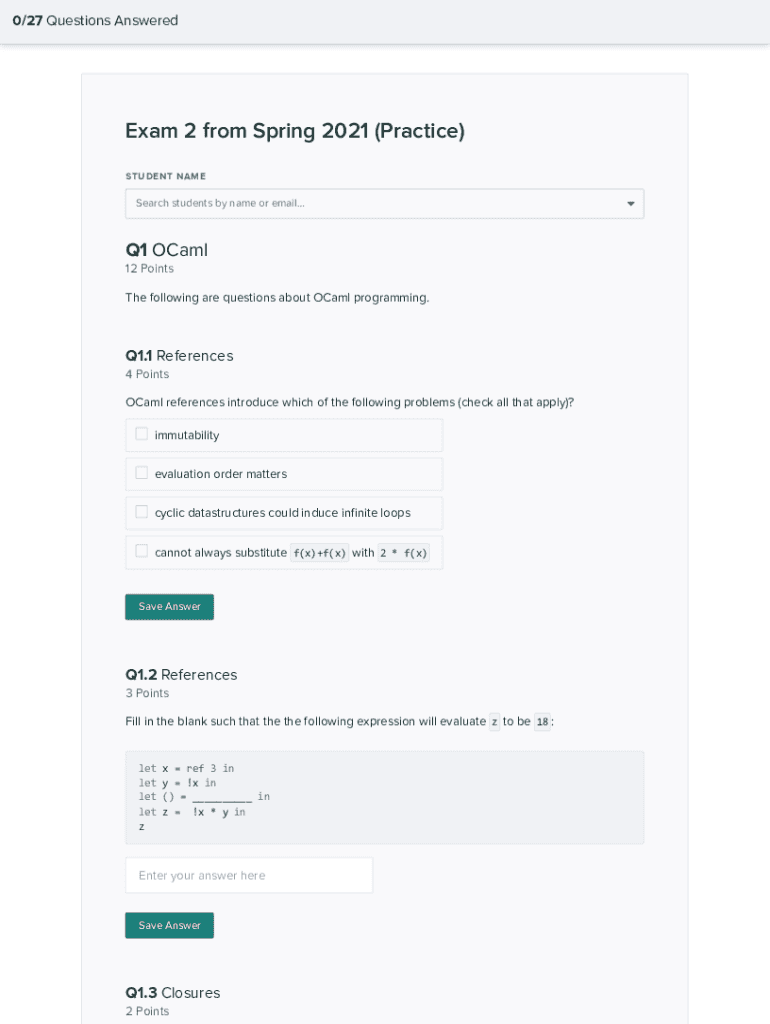The image size is (770, 1024).
Task: Click the Q1.2 References heading
Action: tap(181, 675)
